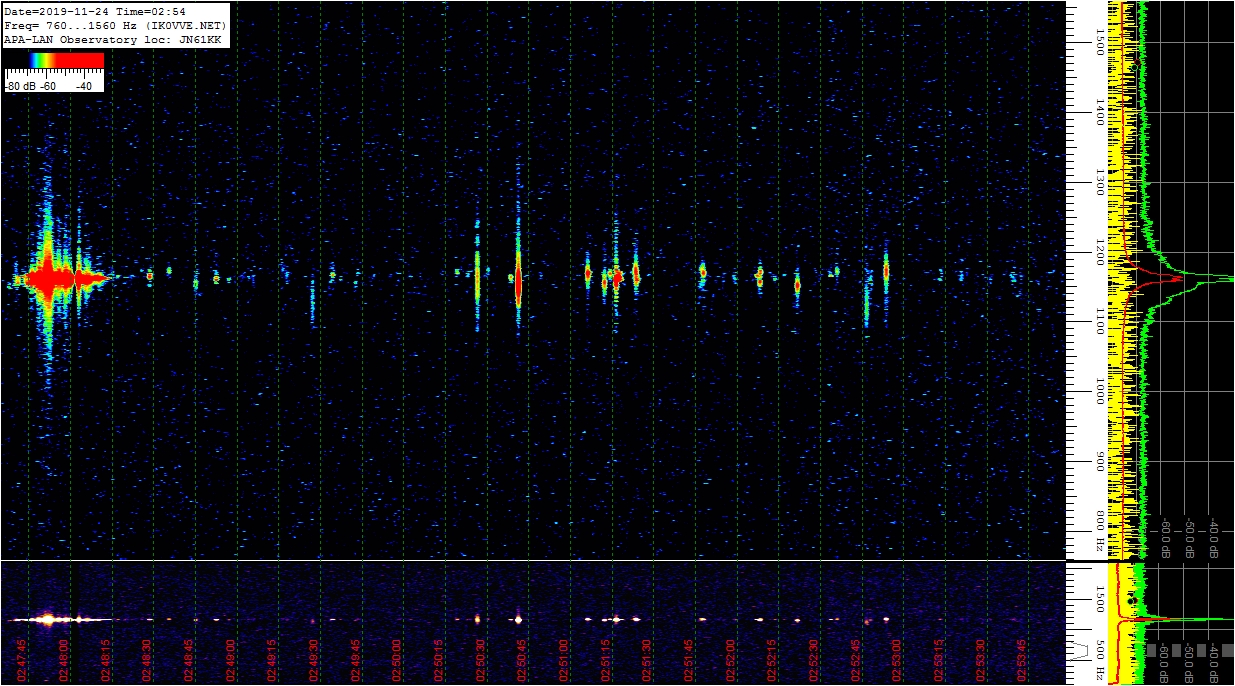
Task: Click the 1000 frequency axis label
Action: pyautogui.click(x=1101, y=392)
